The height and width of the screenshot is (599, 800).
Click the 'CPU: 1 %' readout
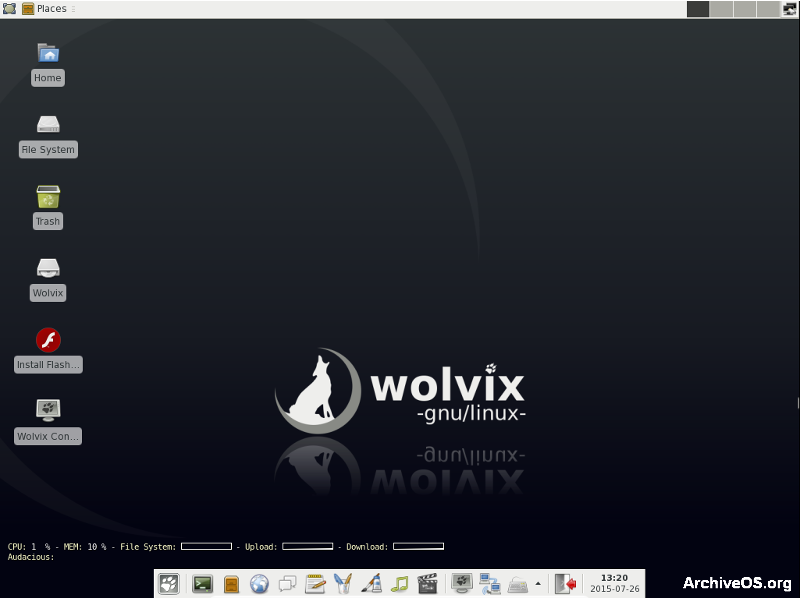29,546
